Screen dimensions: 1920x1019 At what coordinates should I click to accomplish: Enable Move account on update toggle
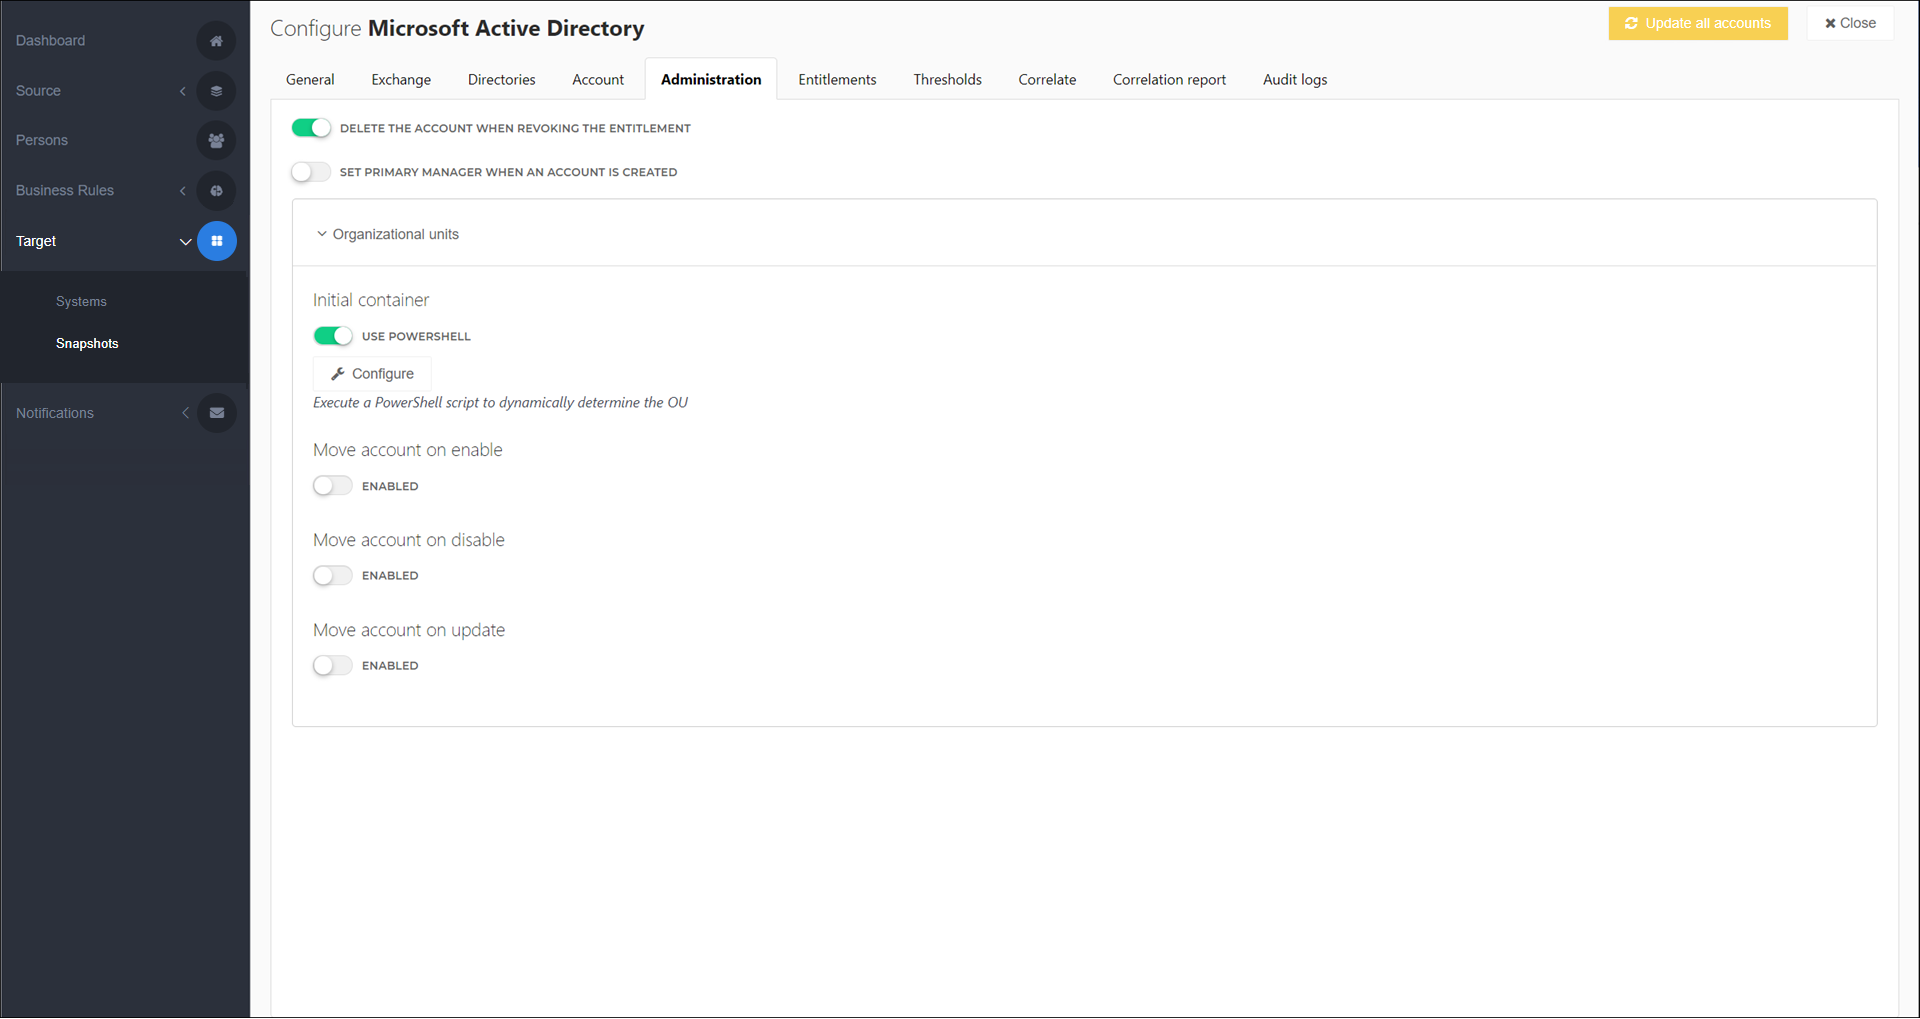[x=333, y=666]
